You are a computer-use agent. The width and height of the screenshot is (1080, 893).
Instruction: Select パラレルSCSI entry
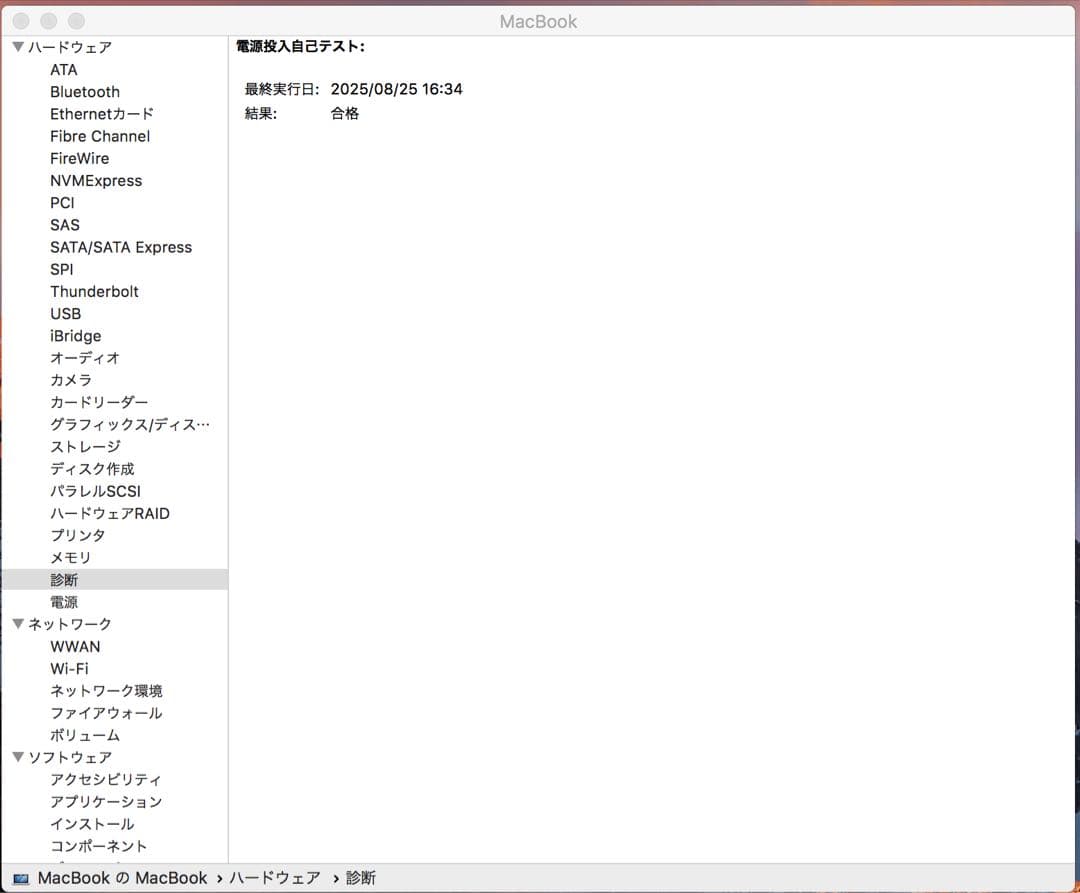coord(95,491)
